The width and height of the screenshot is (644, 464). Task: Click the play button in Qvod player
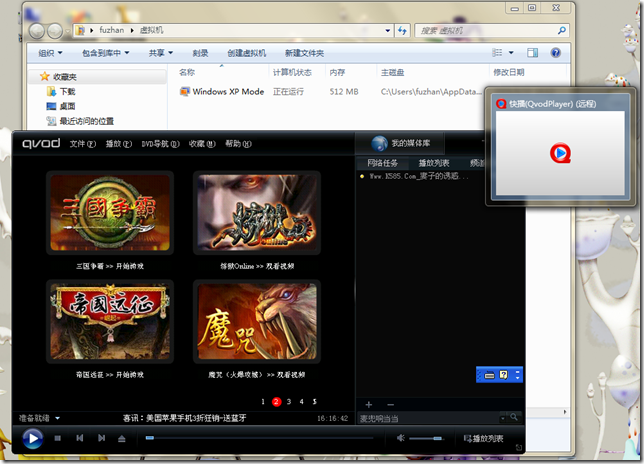tap(32, 439)
